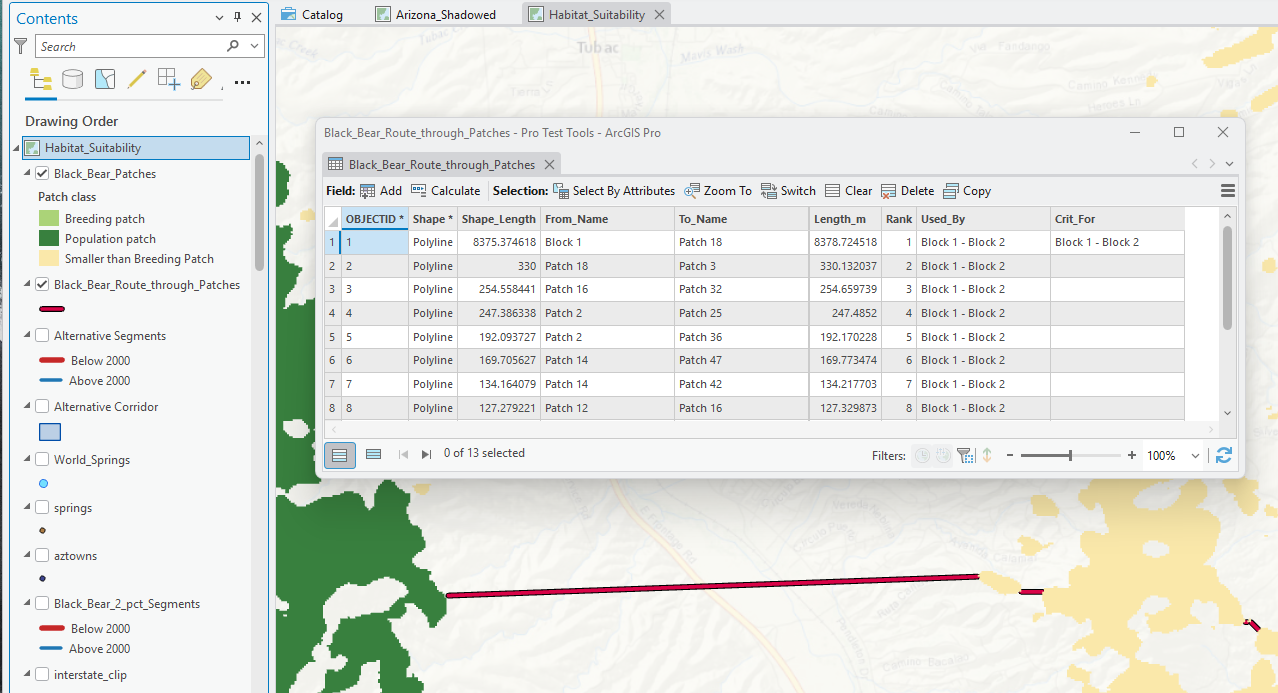Viewport: 1278px width, 693px height.
Task: Select List By Snapping icon
Action: click(169, 79)
